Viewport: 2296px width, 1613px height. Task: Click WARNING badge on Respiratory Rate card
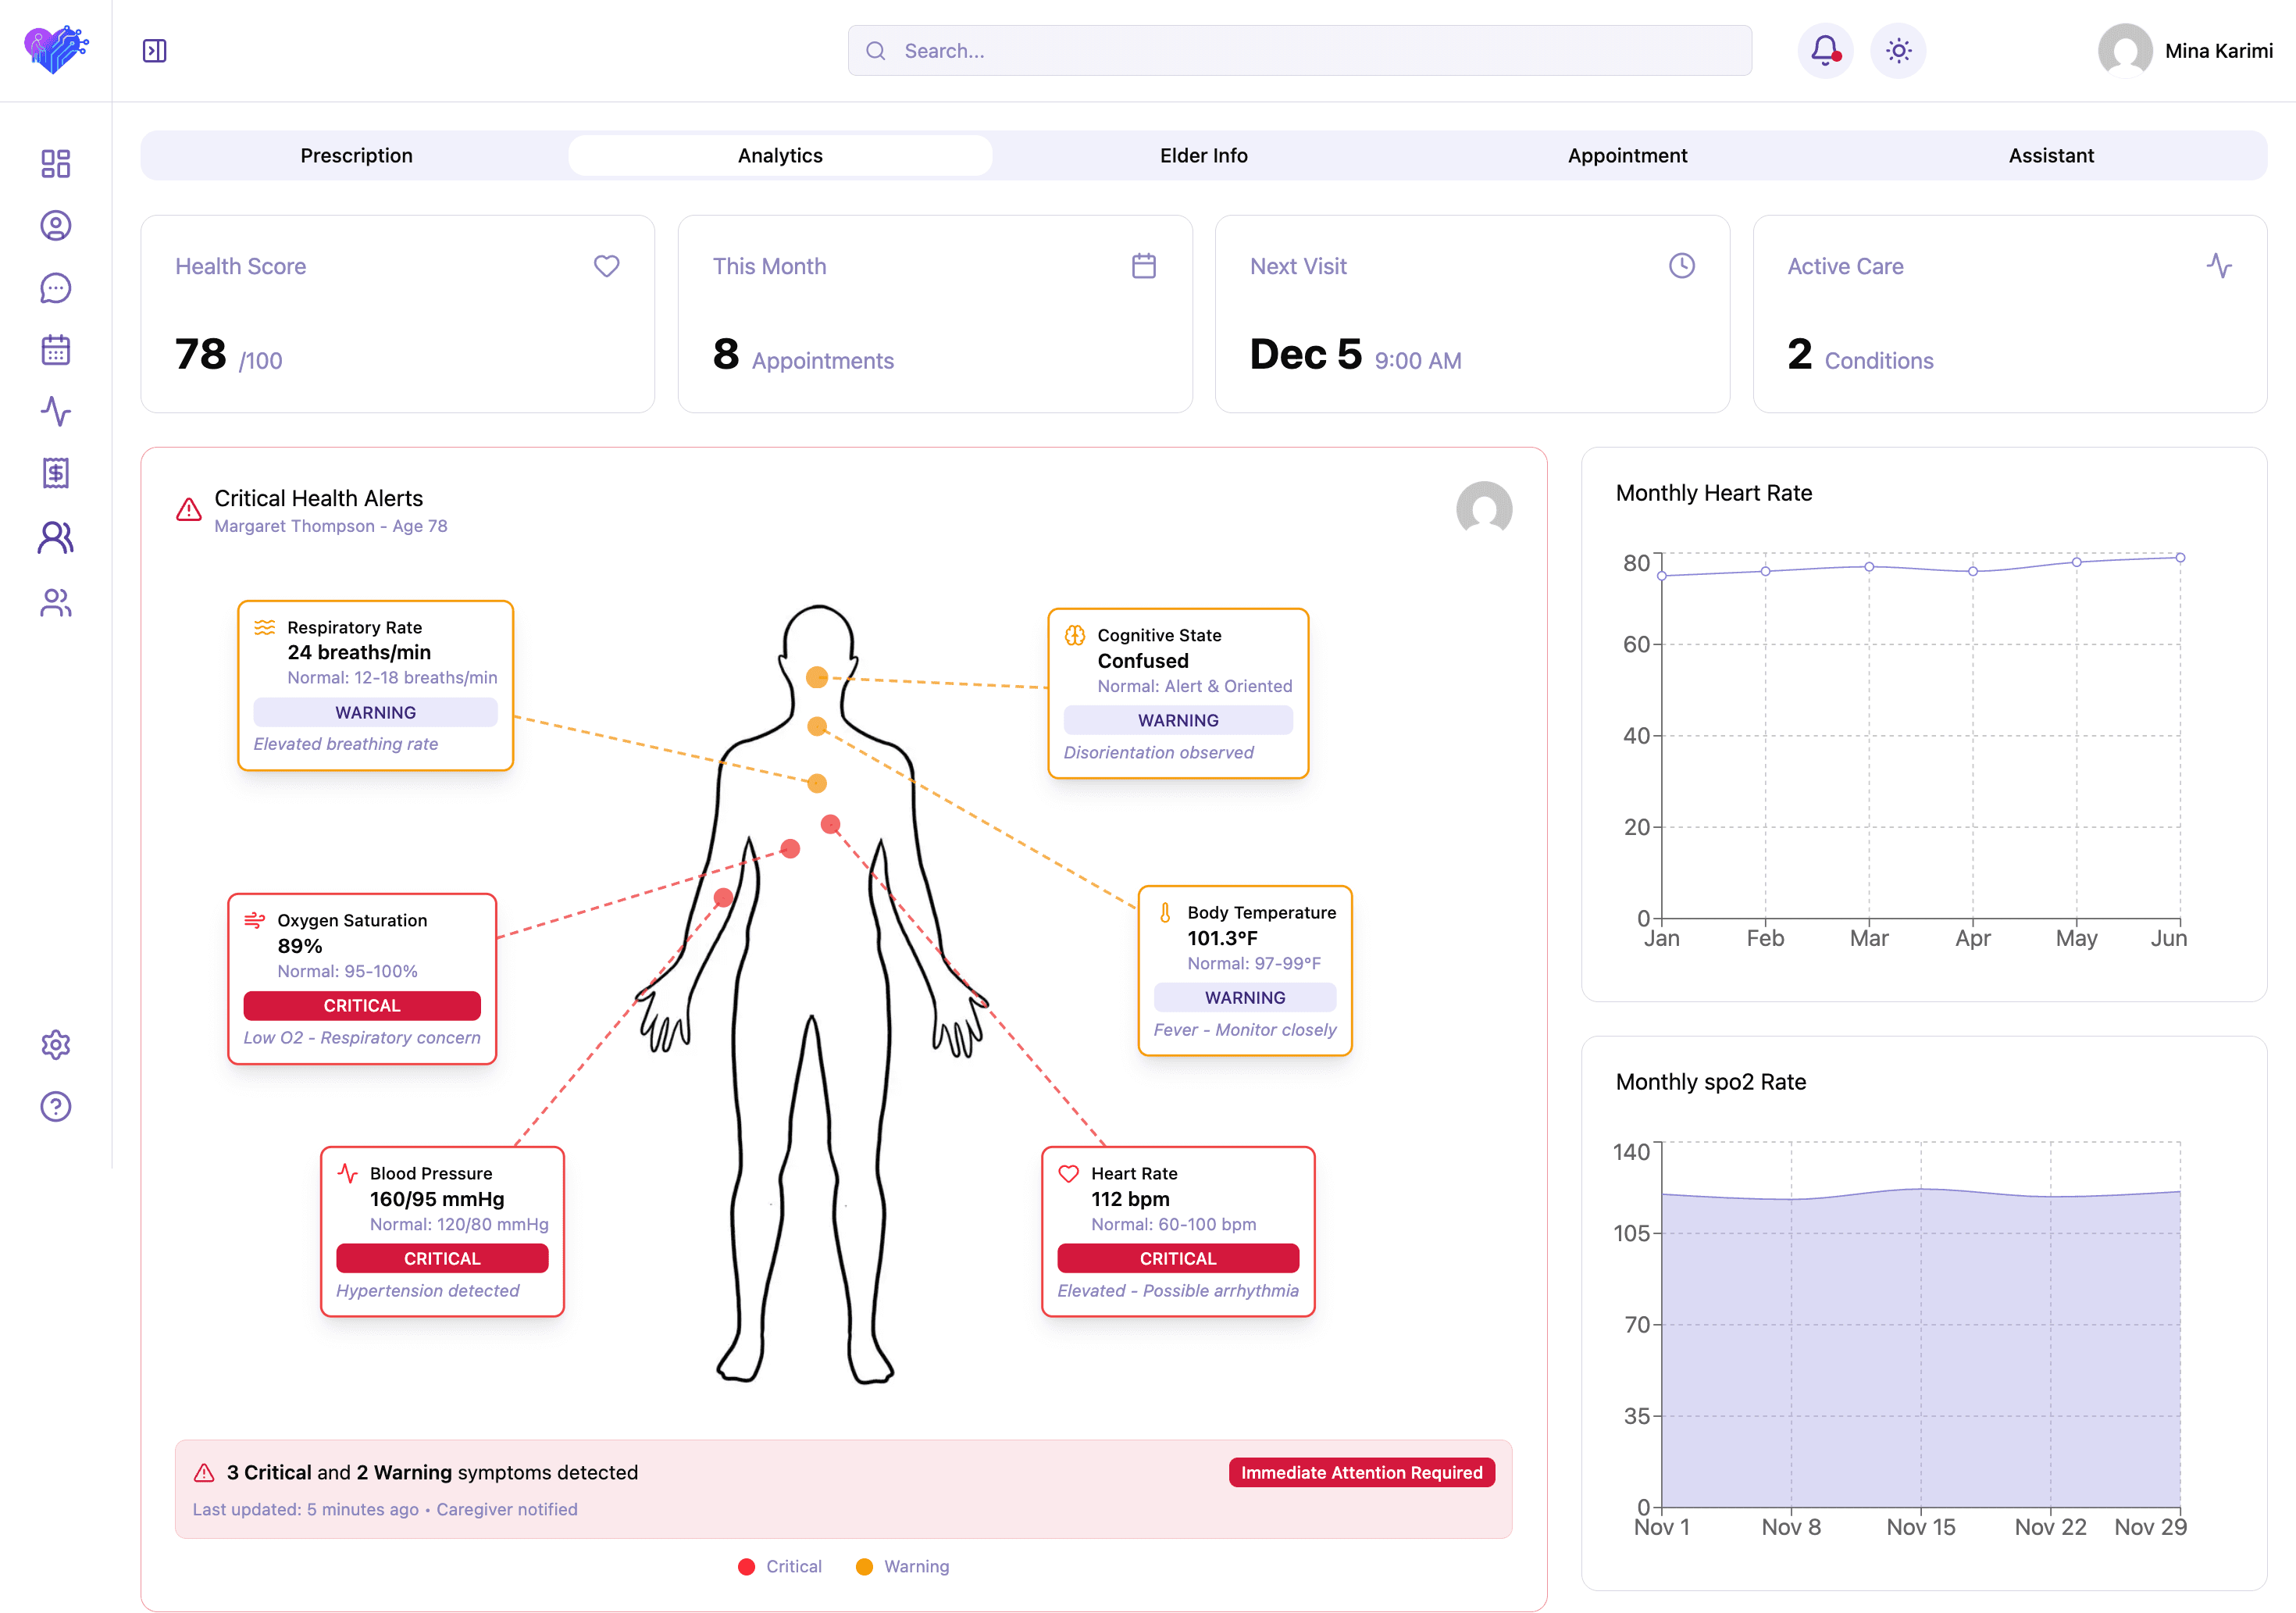pos(375,713)
